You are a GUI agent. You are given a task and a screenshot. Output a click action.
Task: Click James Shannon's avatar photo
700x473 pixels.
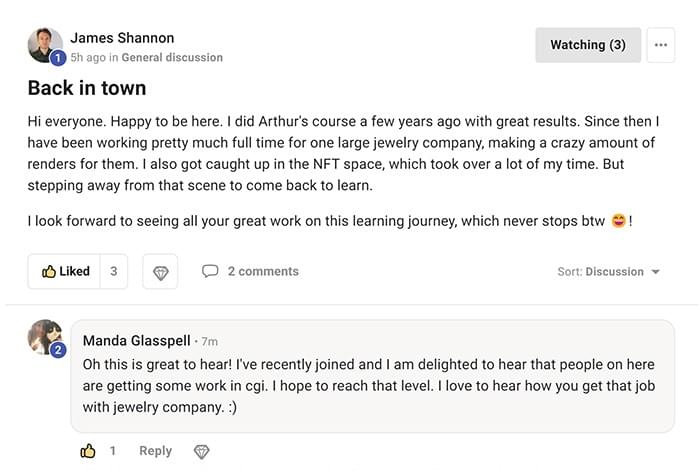[x=44, y=44]
